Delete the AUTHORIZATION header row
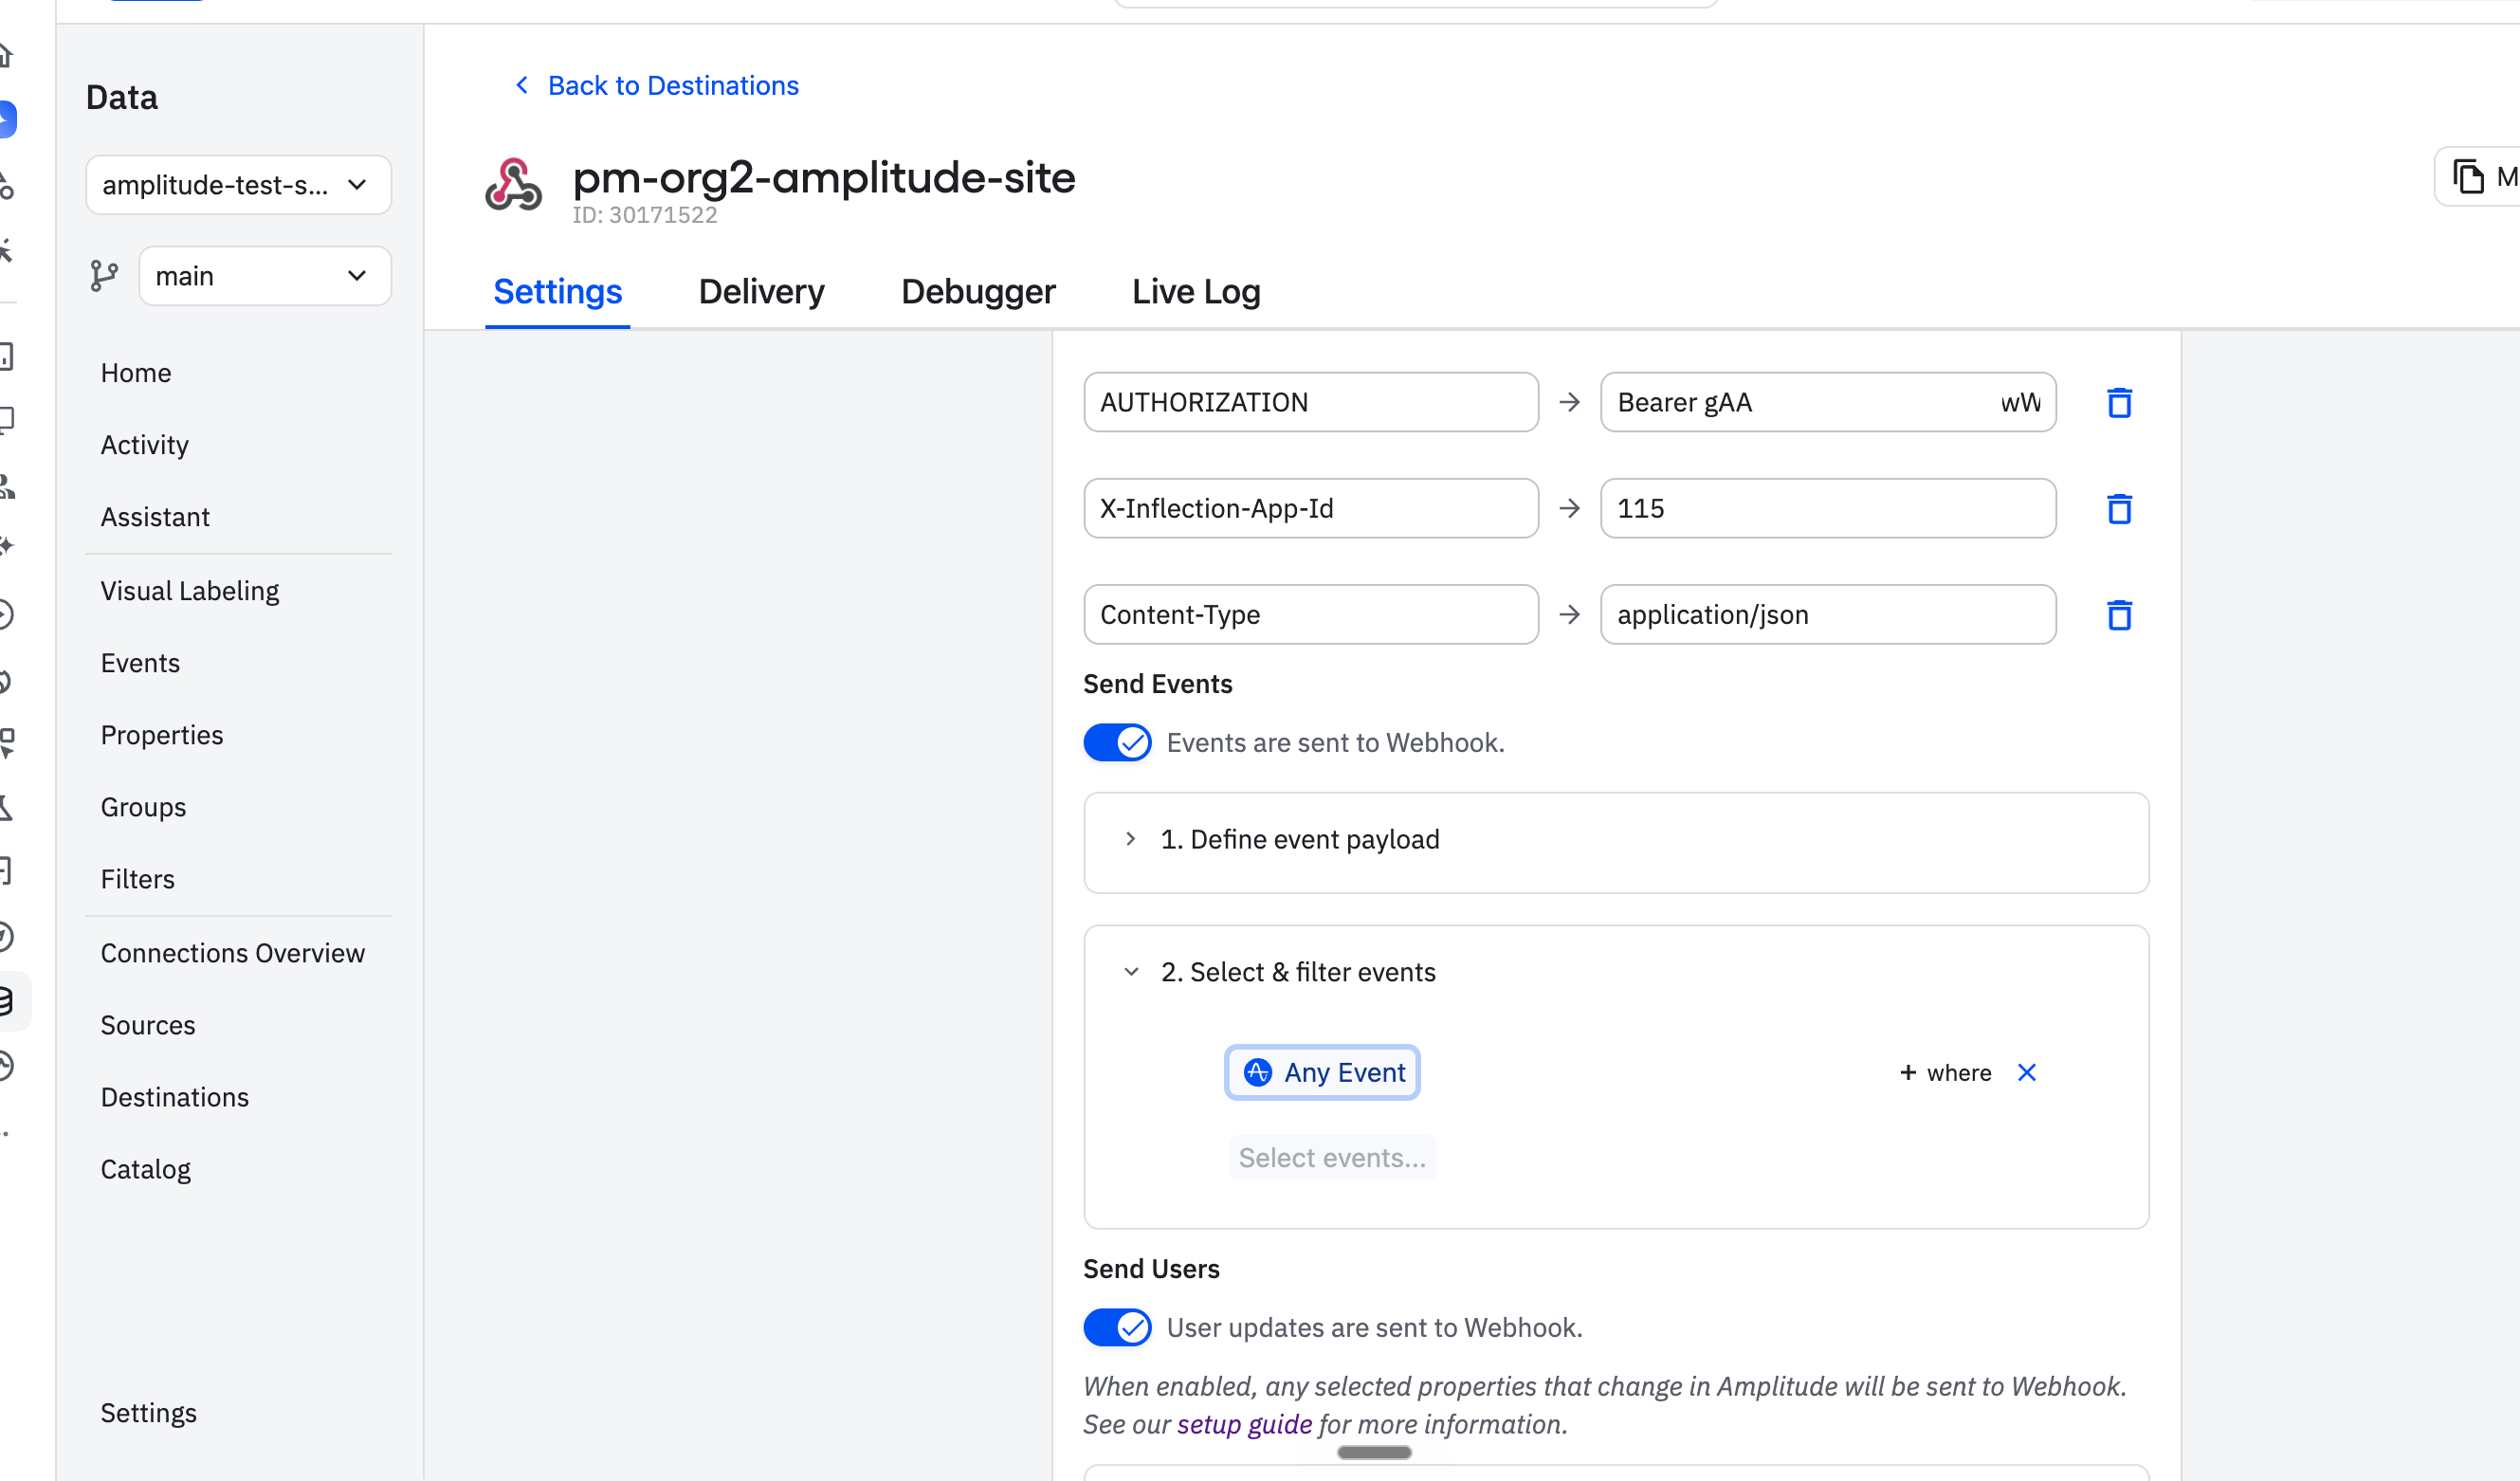The width and height of the screenshot is (2520, 1481). 2119,403
